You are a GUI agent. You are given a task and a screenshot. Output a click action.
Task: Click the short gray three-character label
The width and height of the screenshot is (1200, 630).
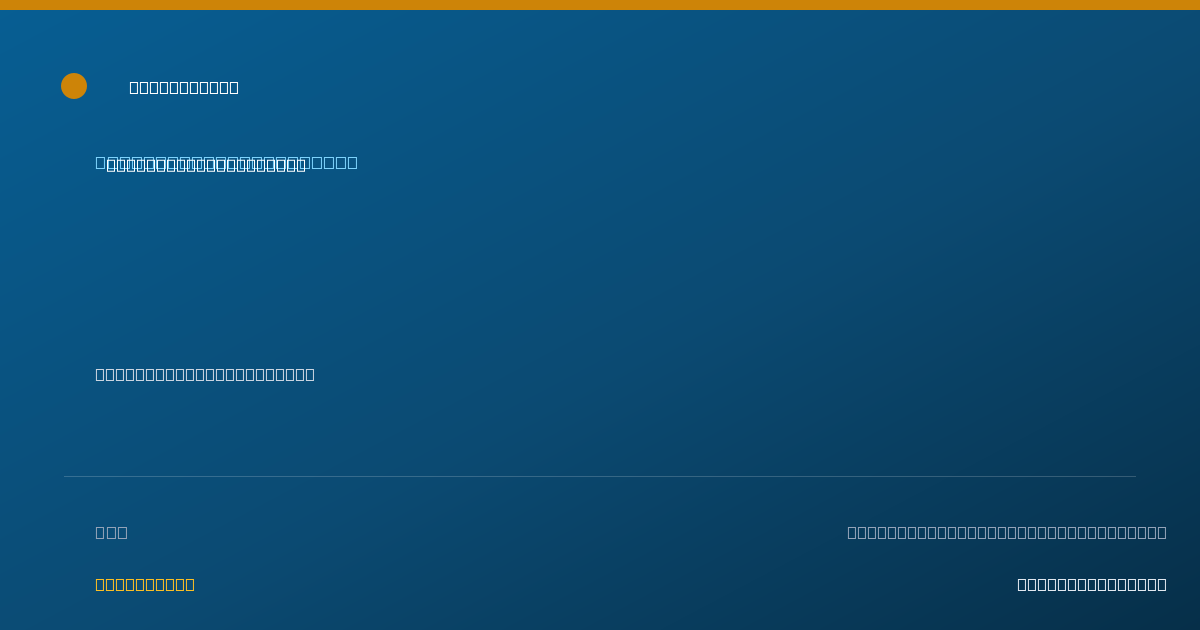pyautogui.click(x=111, y=532)
